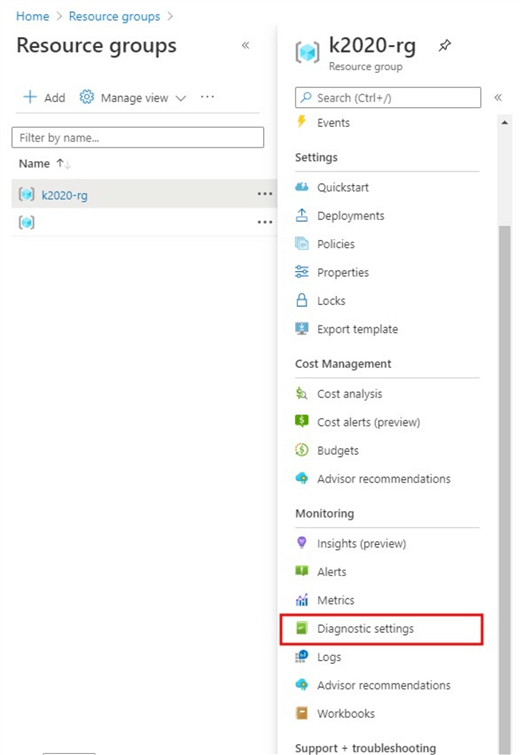Click the Home breadcrumb link
Viewport: 520px width, 755px height.
point(32,16)
